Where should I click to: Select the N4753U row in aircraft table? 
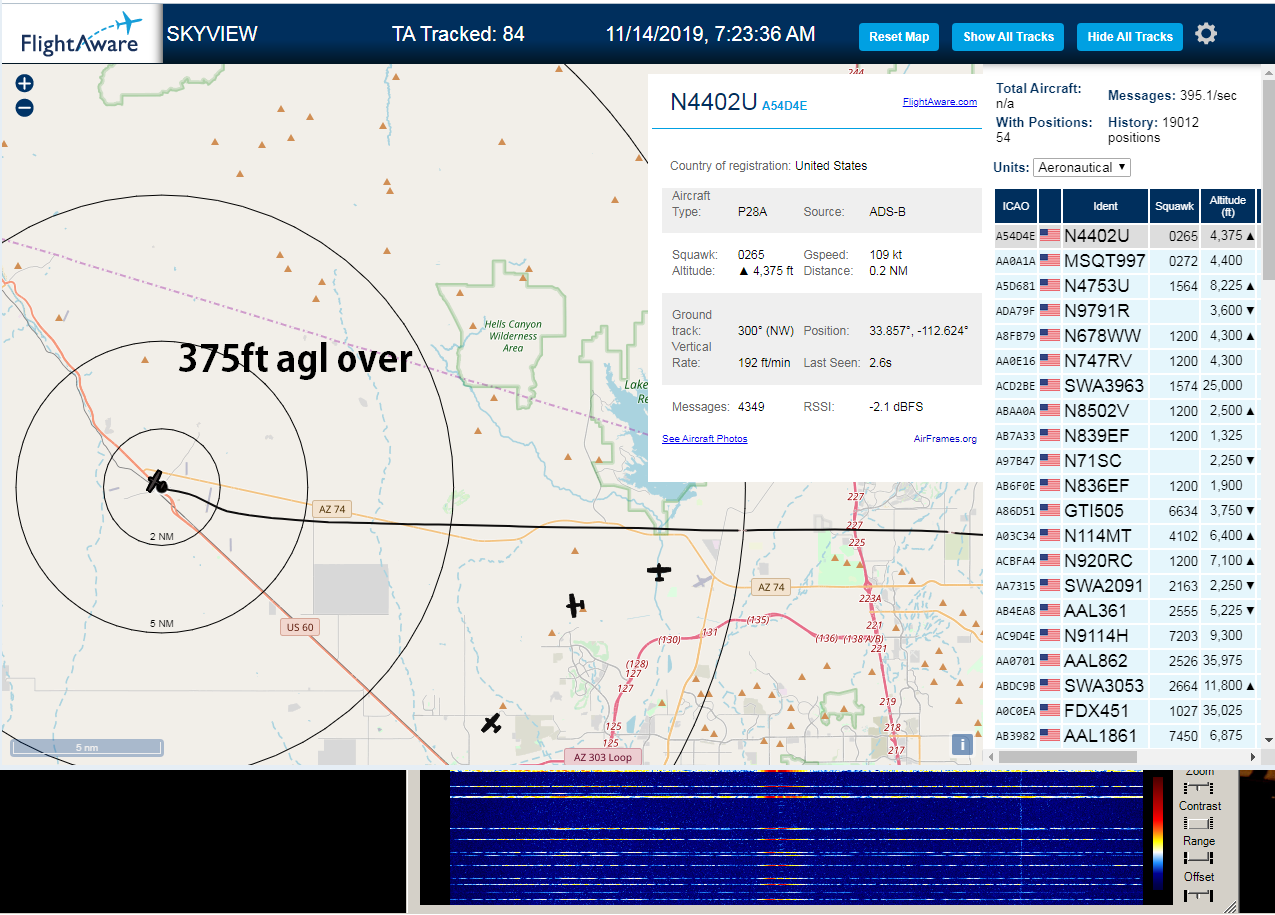tap(1126, 286)
